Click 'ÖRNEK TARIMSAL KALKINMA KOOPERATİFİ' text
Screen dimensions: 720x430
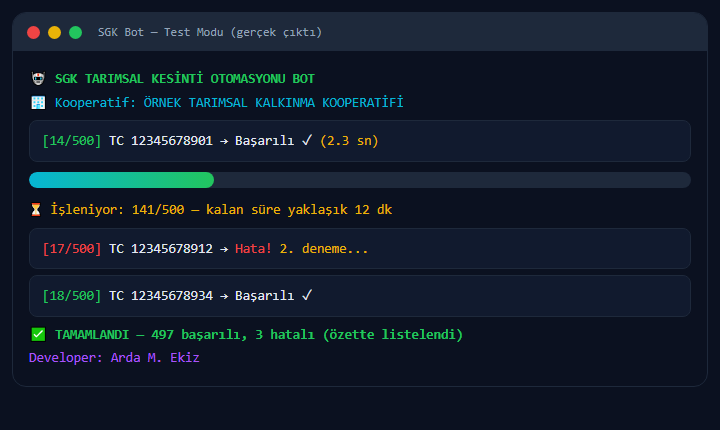pyautogui.click(x=273, y=102)
